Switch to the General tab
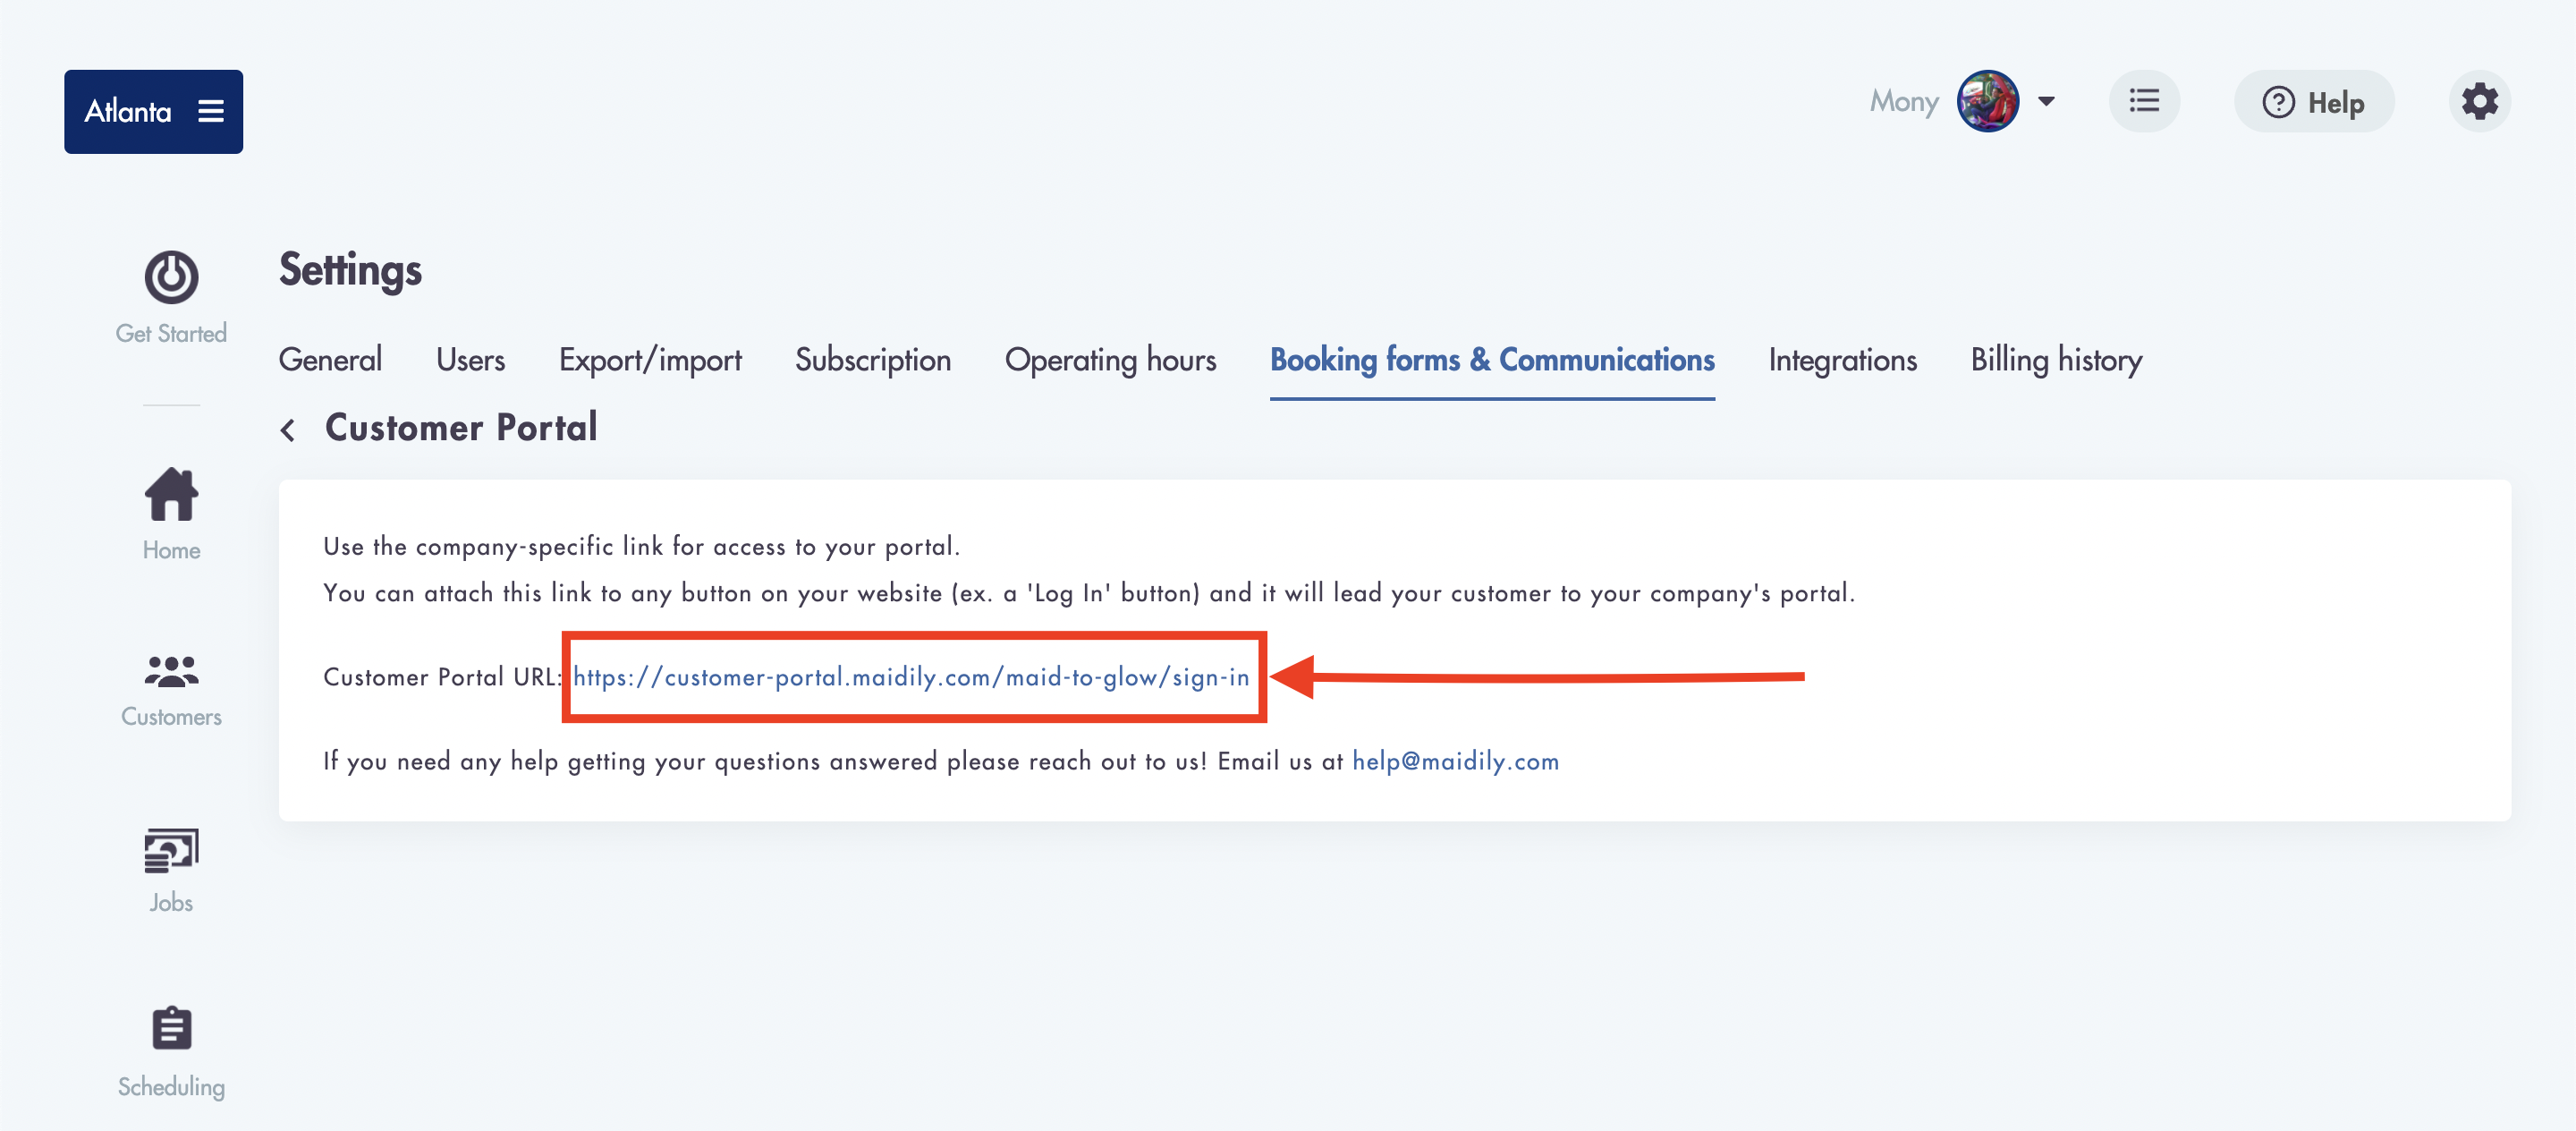This screenshot has height=1131, width=2576. pos(330,360)
